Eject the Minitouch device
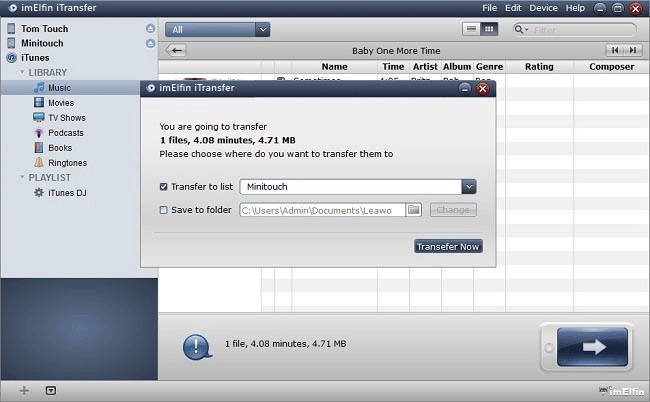This screenshot has height=402, width=650. click(x=150, y=44)
